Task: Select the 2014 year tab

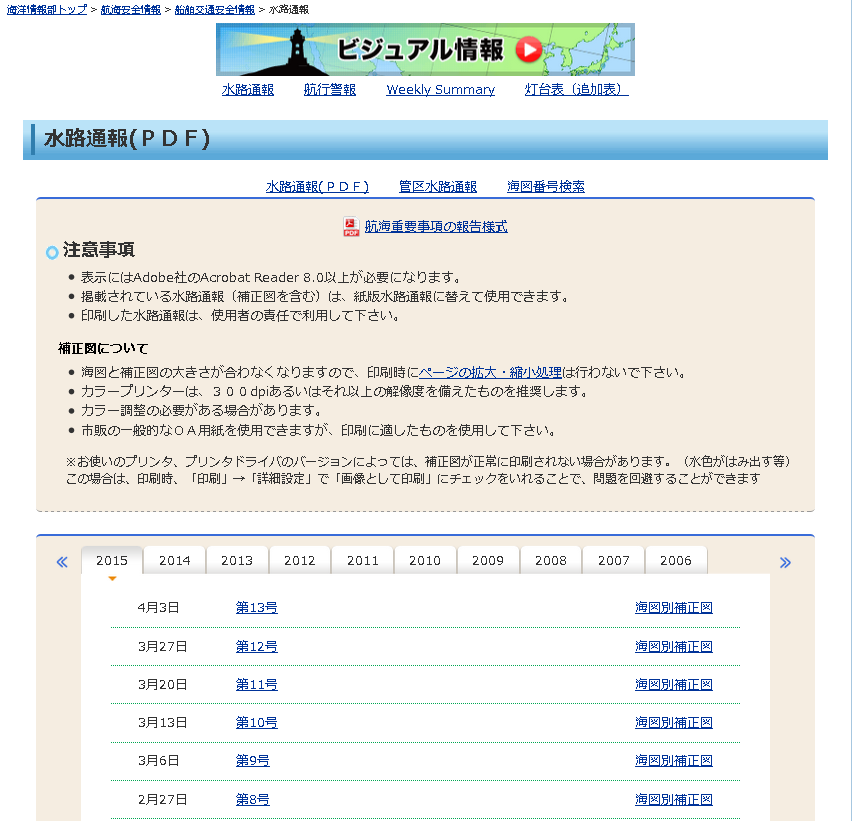Action: (x=174, y=561)
